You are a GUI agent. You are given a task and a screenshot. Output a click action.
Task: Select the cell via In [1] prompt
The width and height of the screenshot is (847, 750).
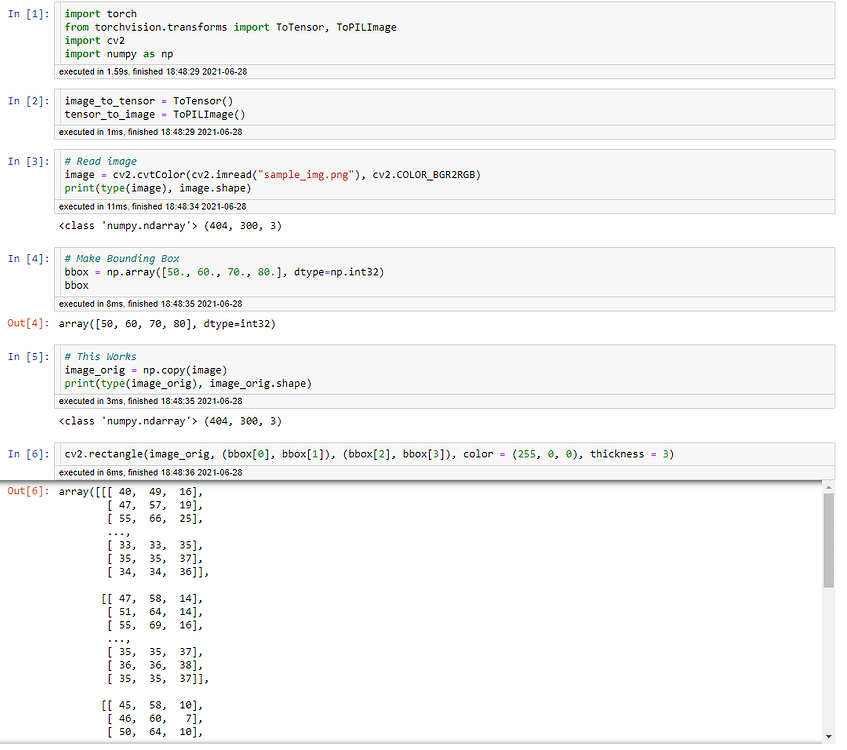pyautogui.click(x=28, y=15)
